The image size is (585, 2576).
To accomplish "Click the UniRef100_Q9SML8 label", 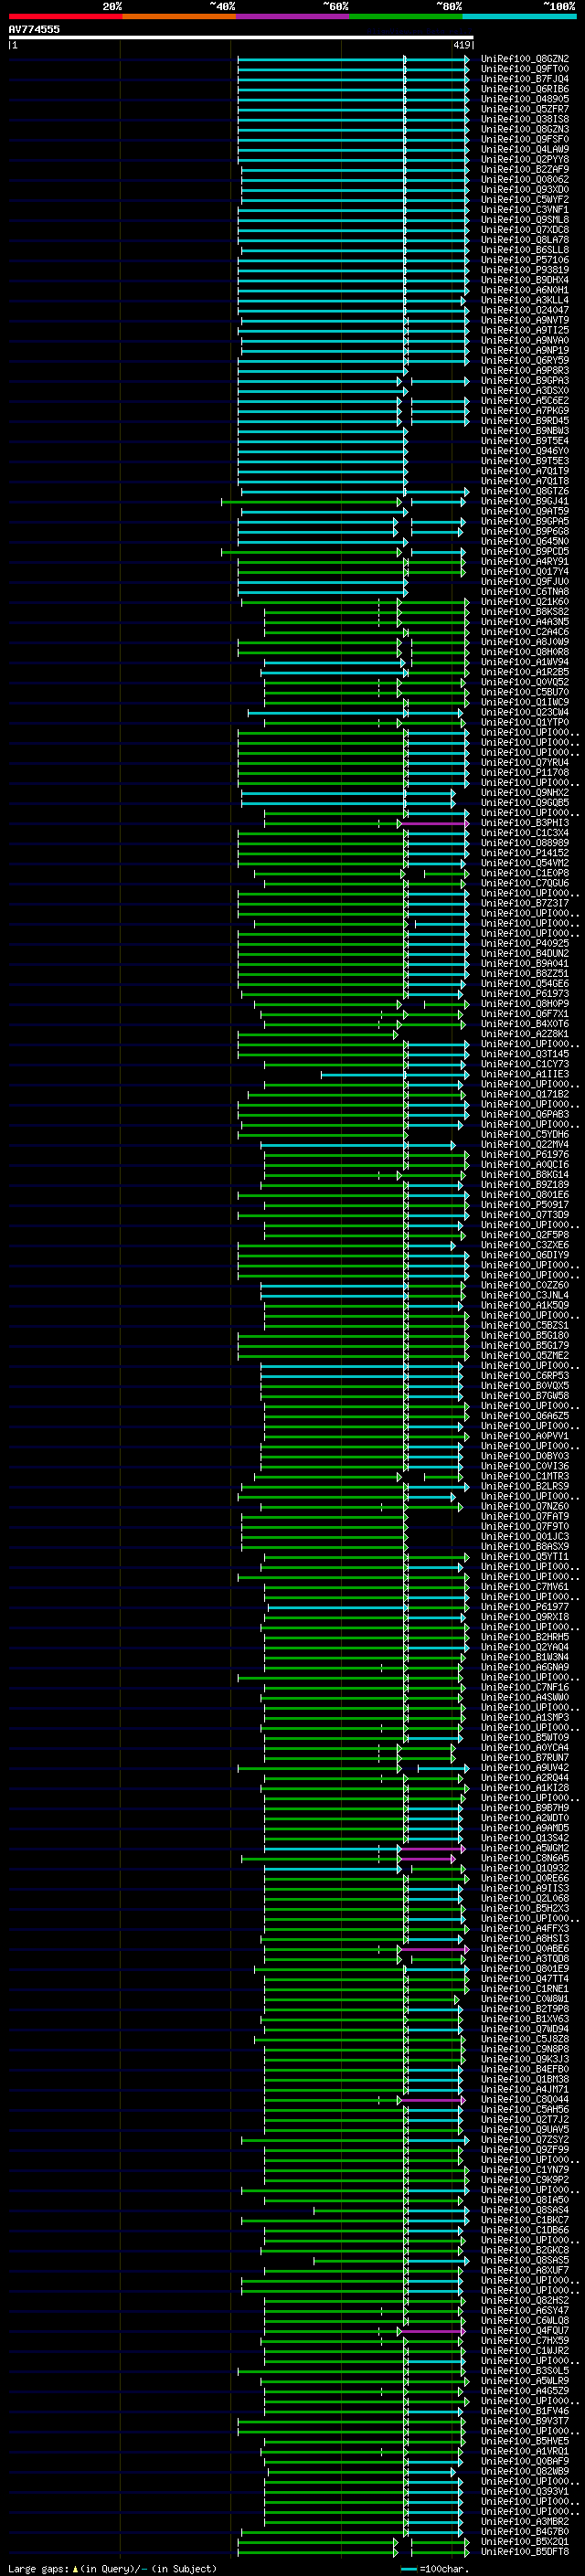I will point(525,220).
